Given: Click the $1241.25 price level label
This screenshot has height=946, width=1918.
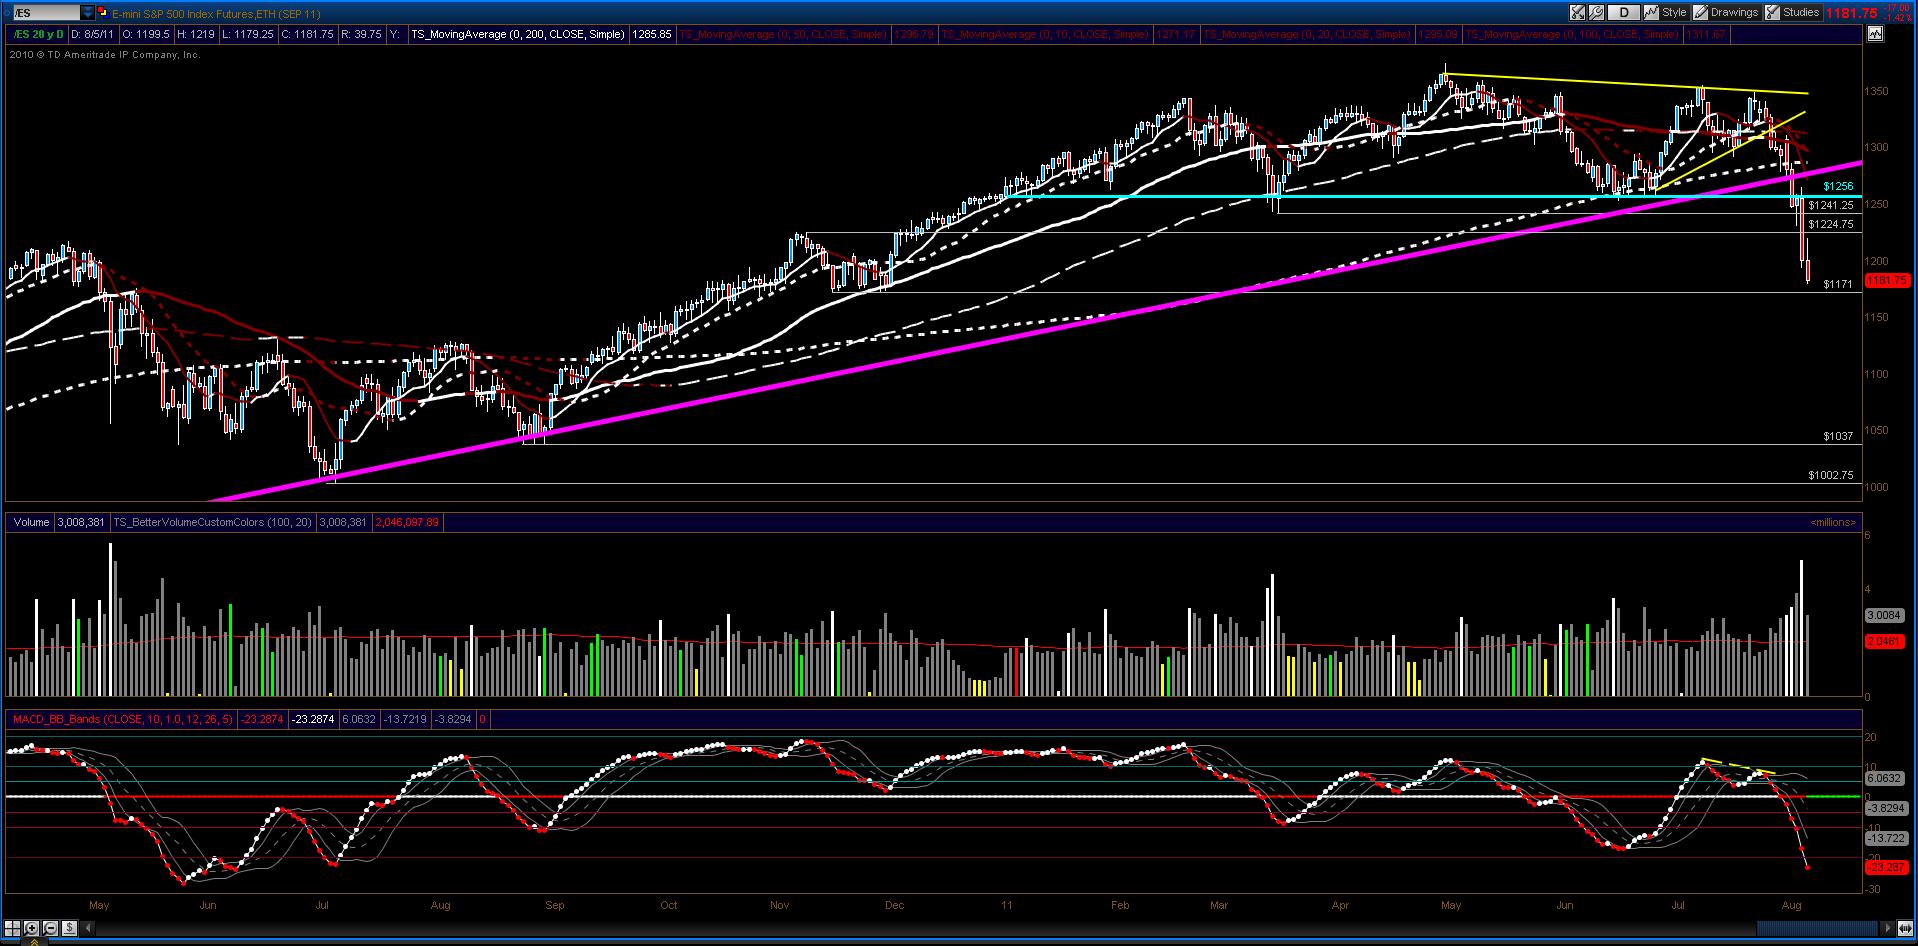Looking at the screenshot, I should tap(1831, 205).
